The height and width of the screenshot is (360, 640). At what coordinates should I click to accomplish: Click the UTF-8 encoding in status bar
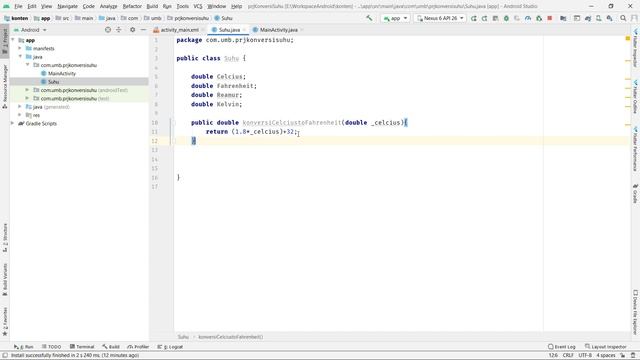(585, 356)
